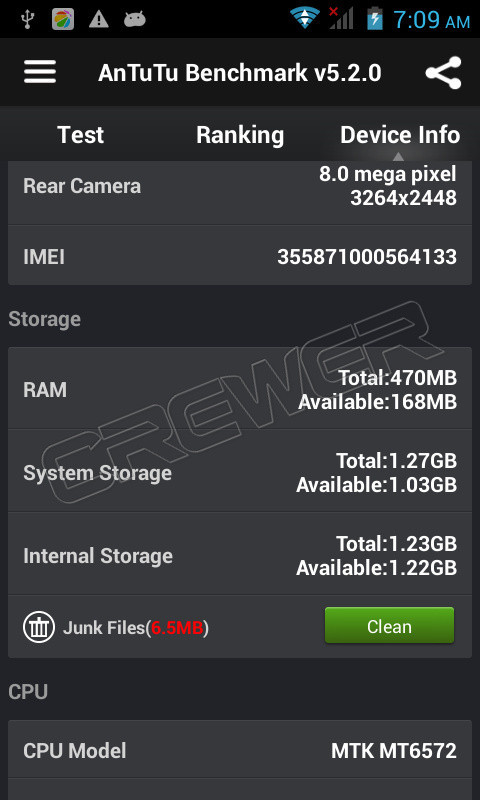Screen dimensions: 480x800
Task: Select the RAM storage row
Action: point(240,388)
